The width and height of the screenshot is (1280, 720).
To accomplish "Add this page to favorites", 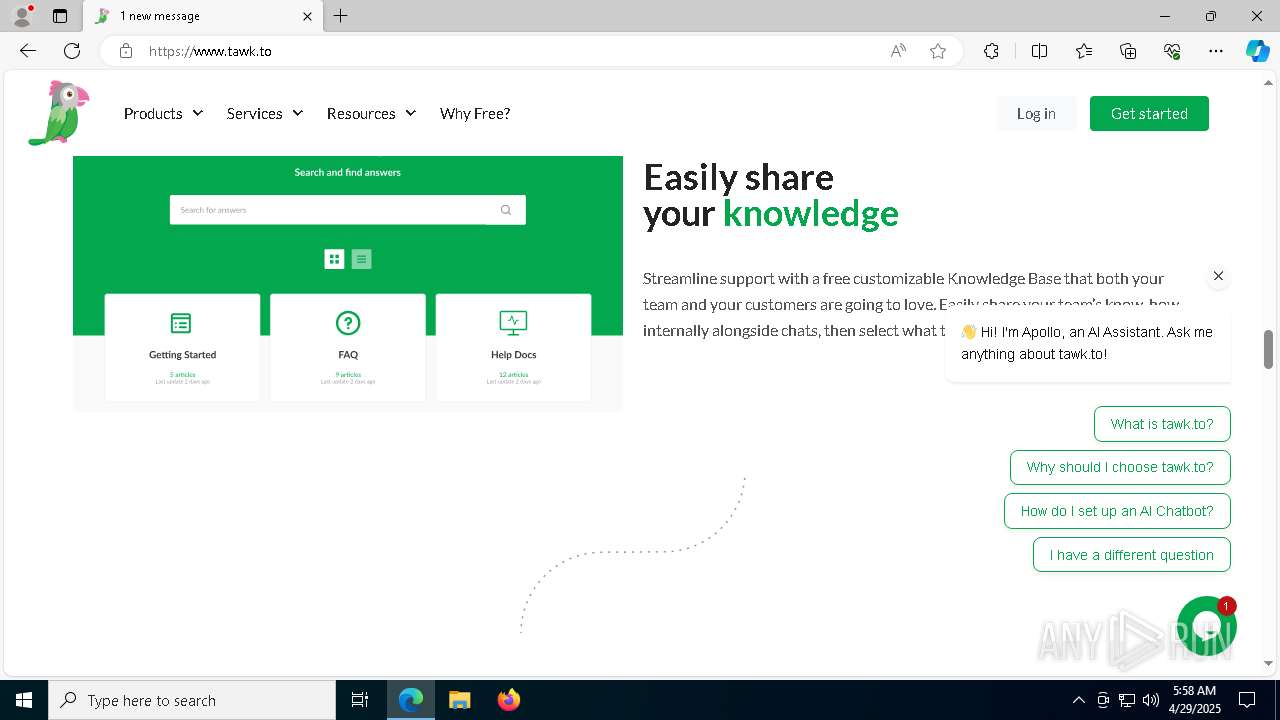I will pyautogui.click(x=938, y=51).
